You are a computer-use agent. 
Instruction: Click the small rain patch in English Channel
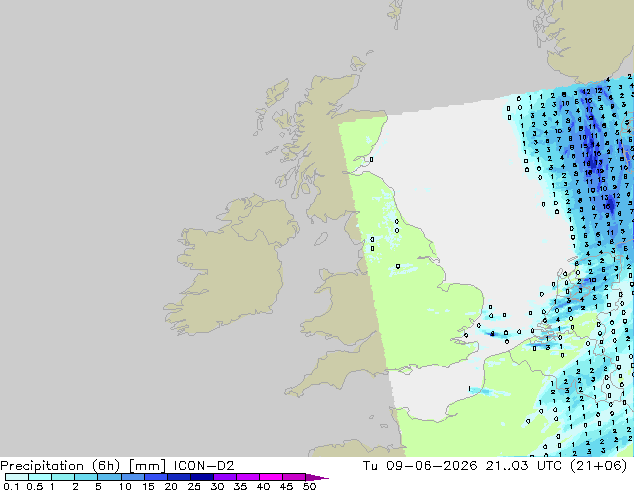[484, 391]
